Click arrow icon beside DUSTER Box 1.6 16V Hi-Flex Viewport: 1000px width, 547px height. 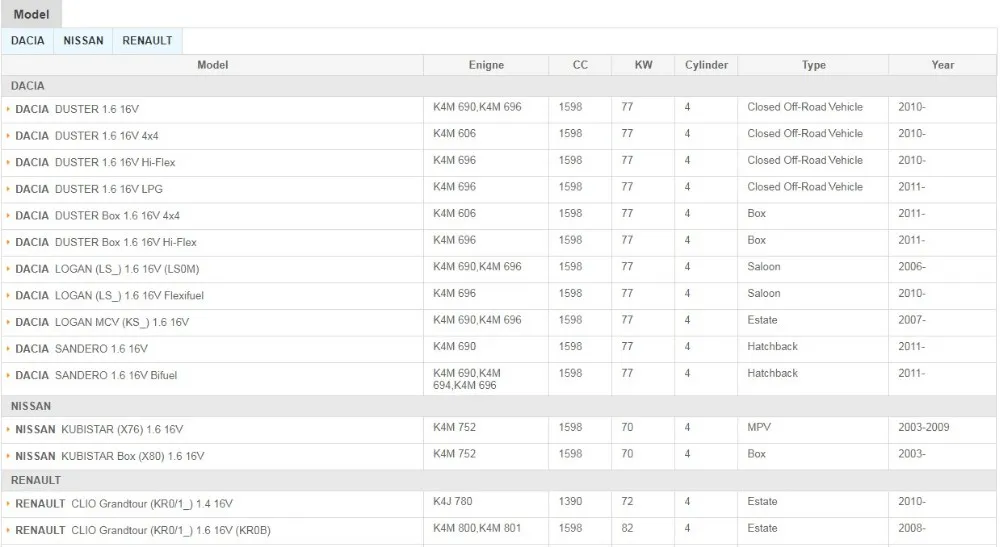(x=9, y=243)
